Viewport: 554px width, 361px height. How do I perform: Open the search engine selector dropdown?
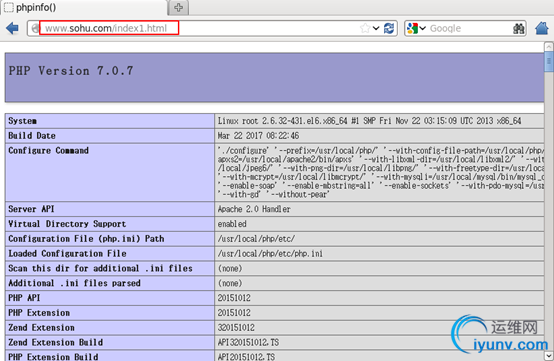click(416, 28)
